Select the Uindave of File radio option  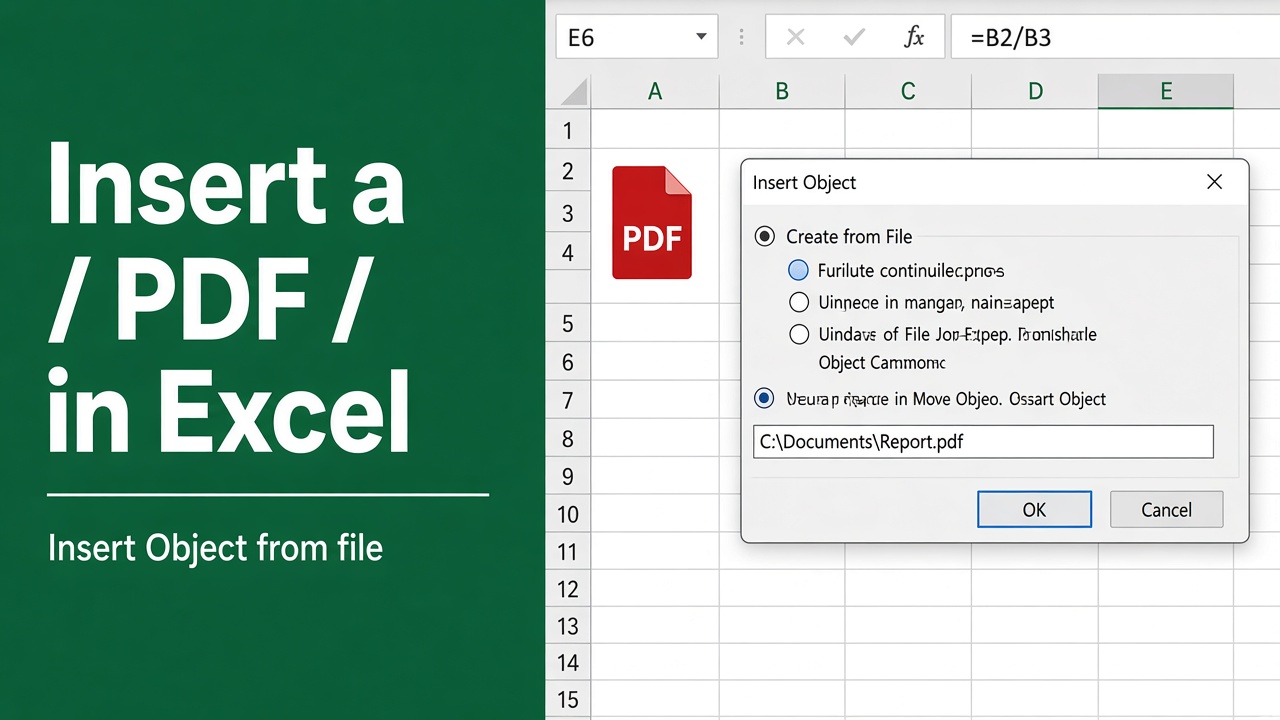coord(798,335)
